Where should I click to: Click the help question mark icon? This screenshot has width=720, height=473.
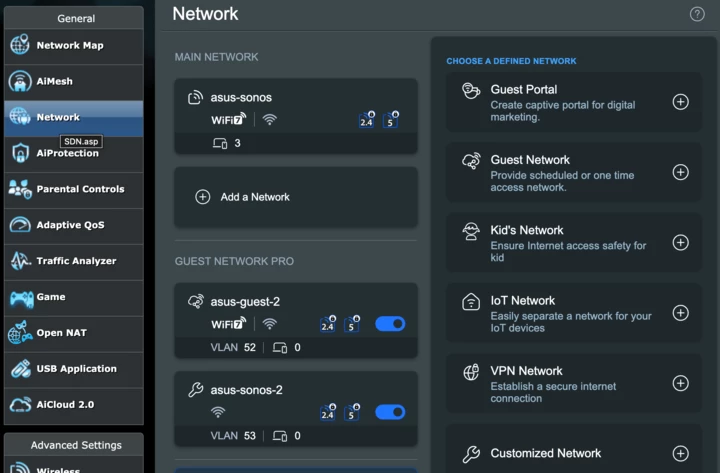pyautogui.click(x=697, y=14)
